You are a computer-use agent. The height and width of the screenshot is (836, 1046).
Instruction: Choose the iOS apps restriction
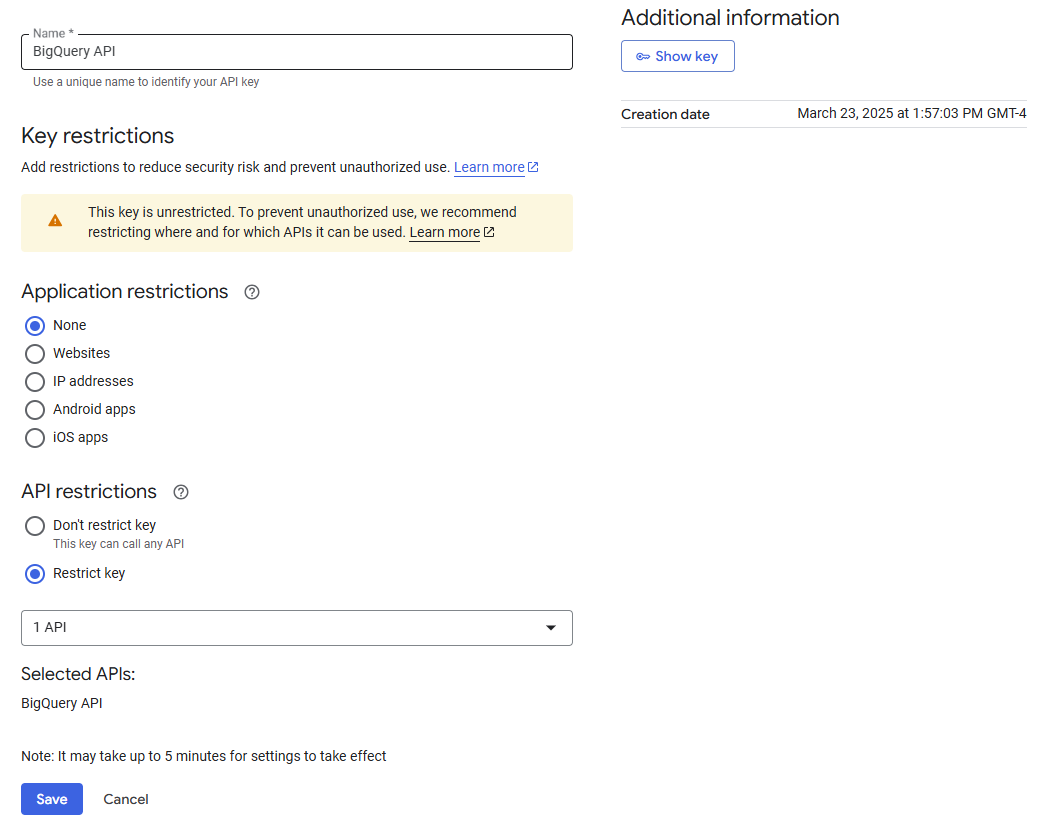pos(35,438)
